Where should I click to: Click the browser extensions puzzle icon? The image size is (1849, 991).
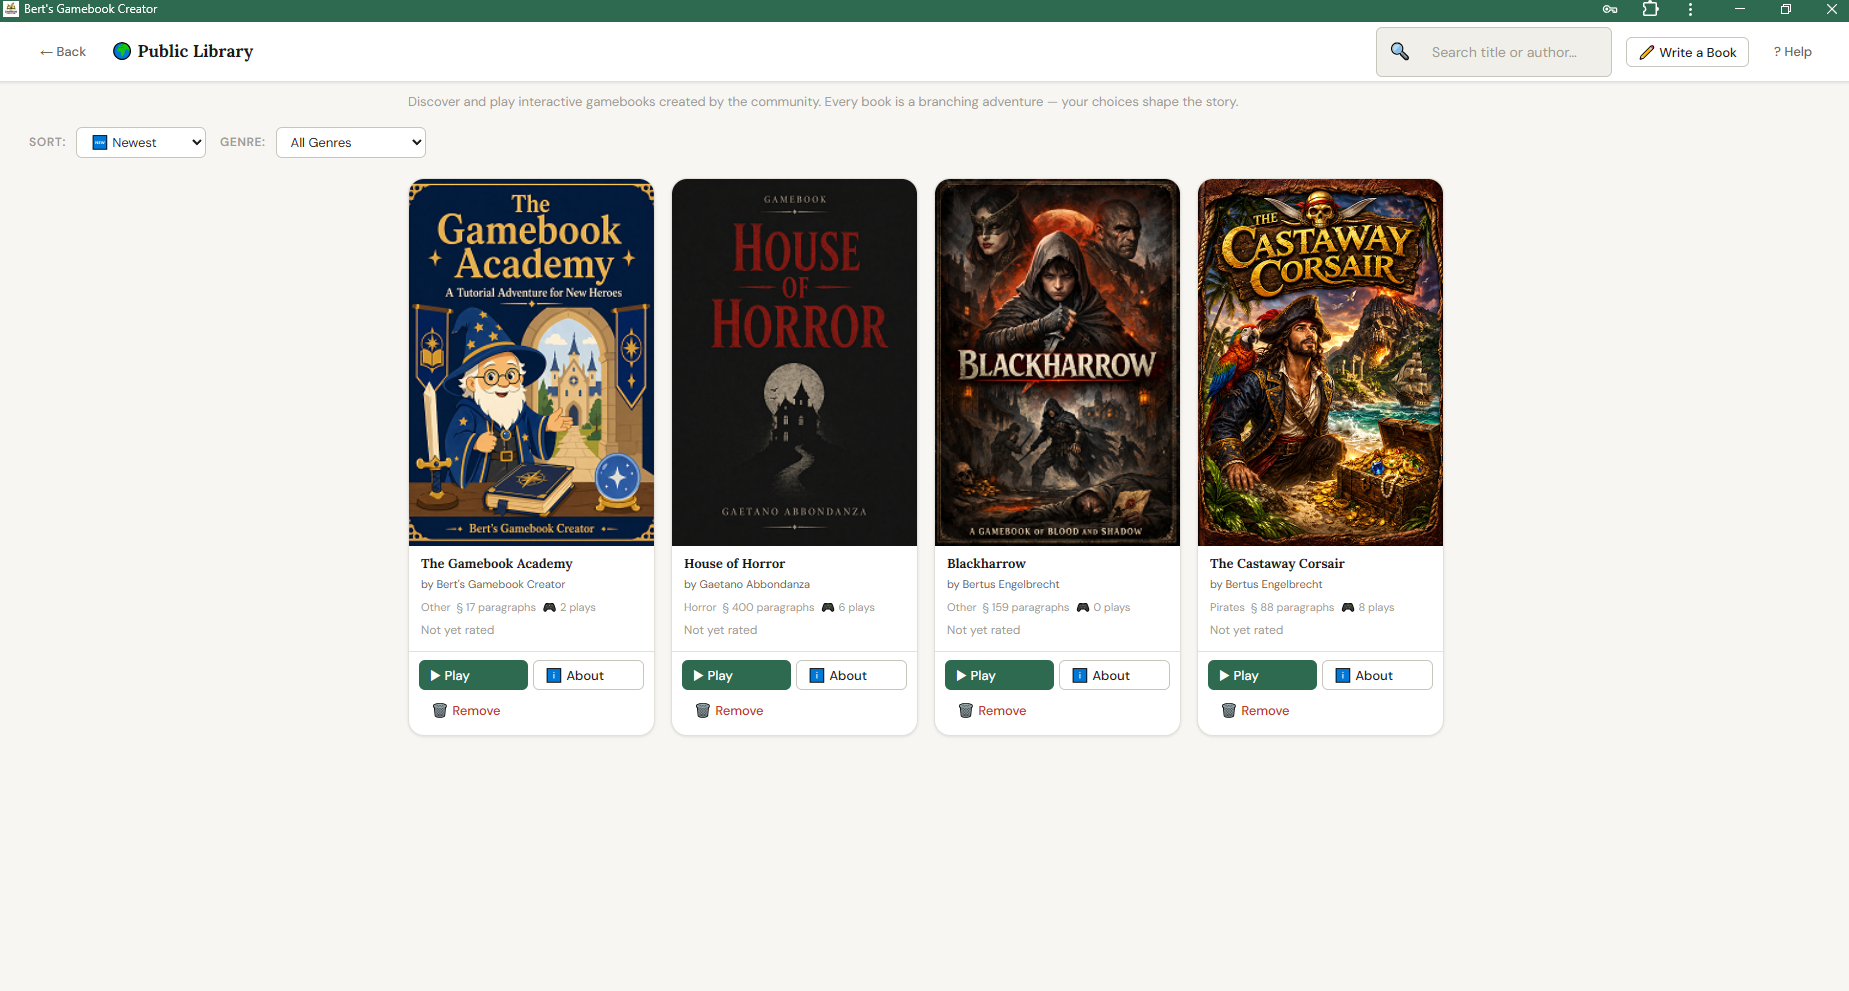coord(1650,9)
